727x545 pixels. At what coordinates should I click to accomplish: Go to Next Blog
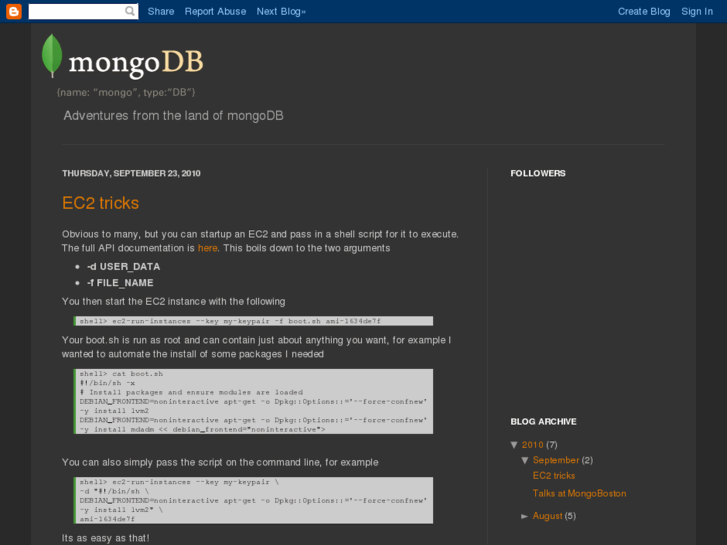tap(281, 12)
